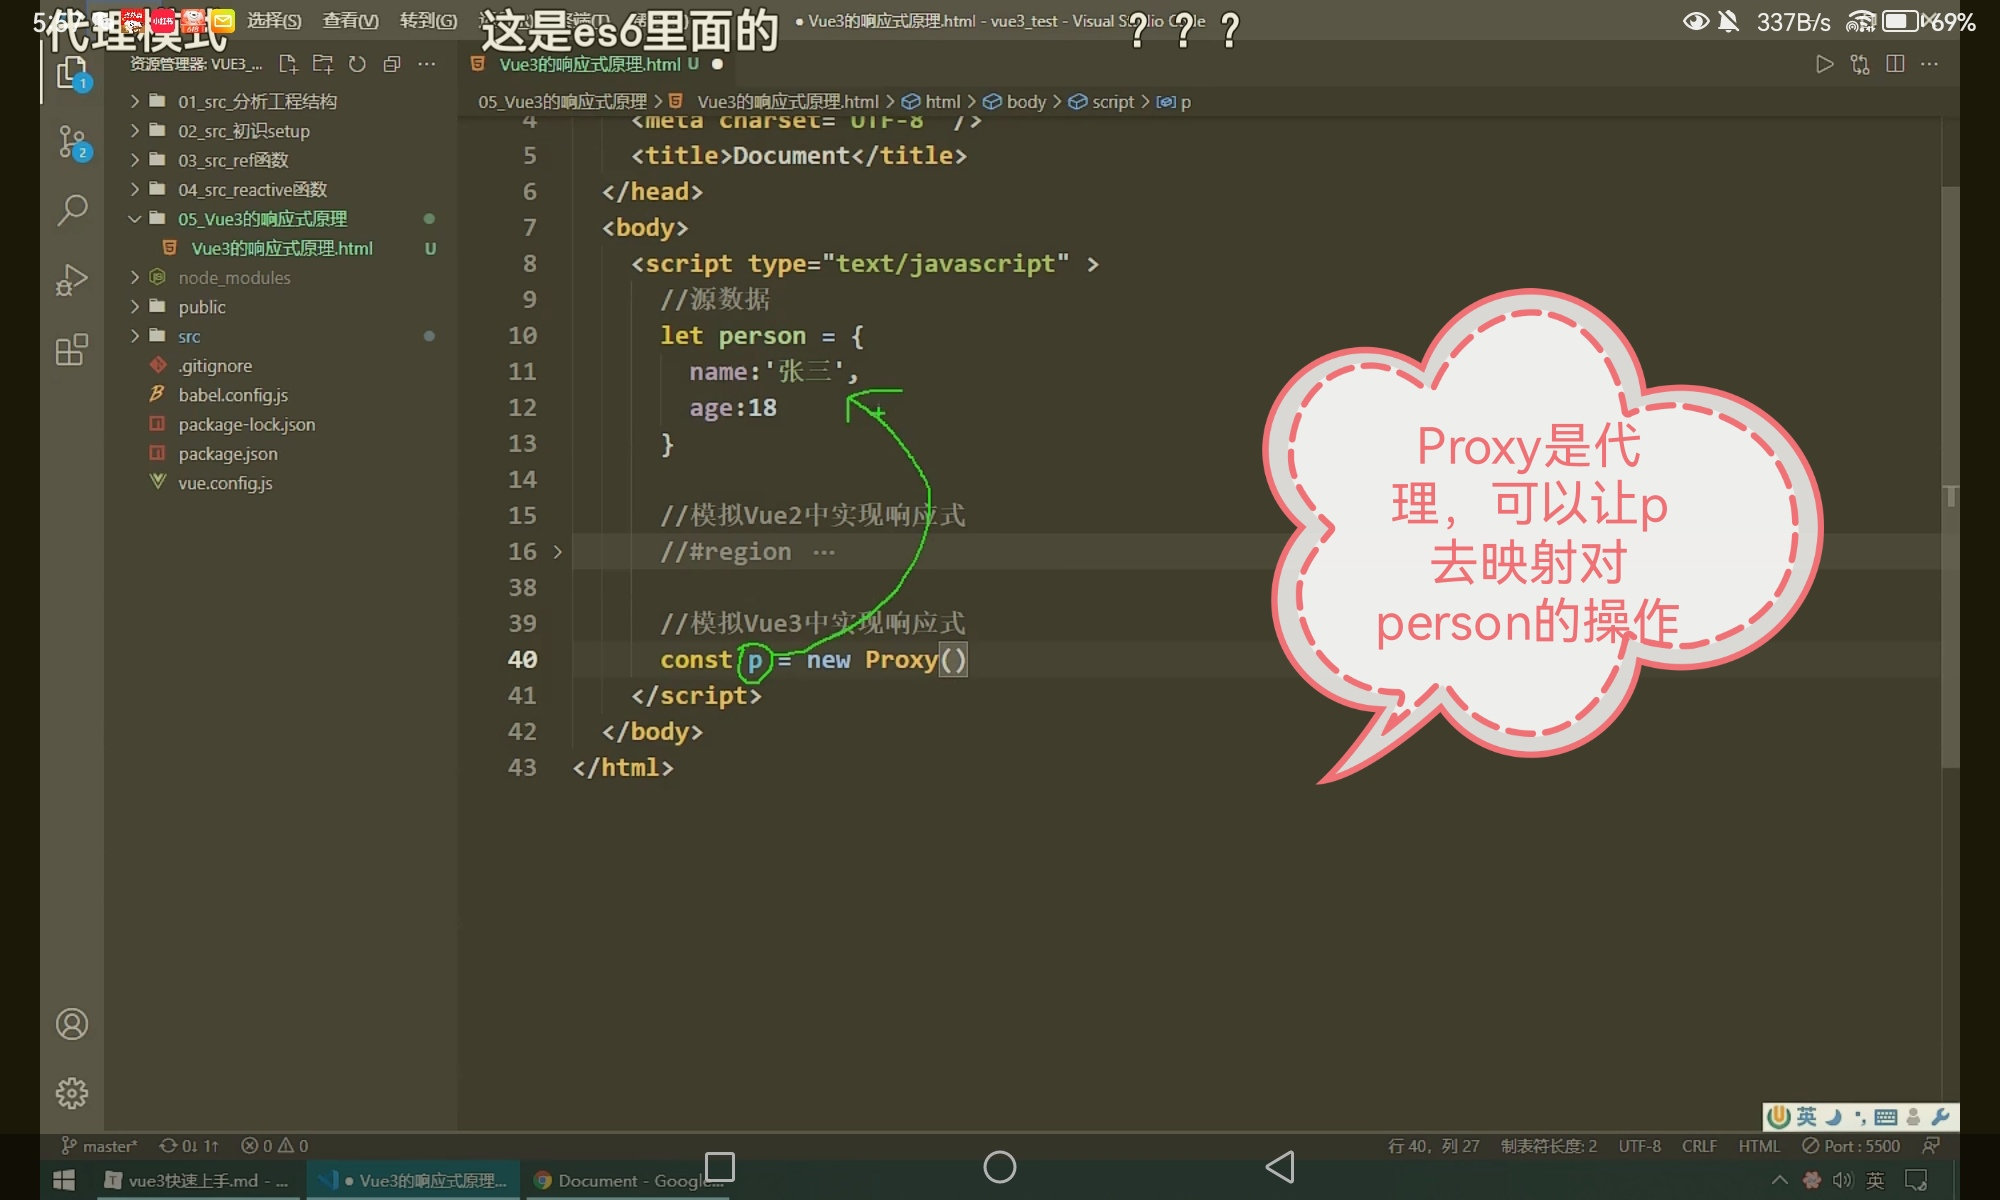This screenshot has width=2000, height=1200.
Task: Toggle the IME English mode indicator
Action: point(1806,1117)
